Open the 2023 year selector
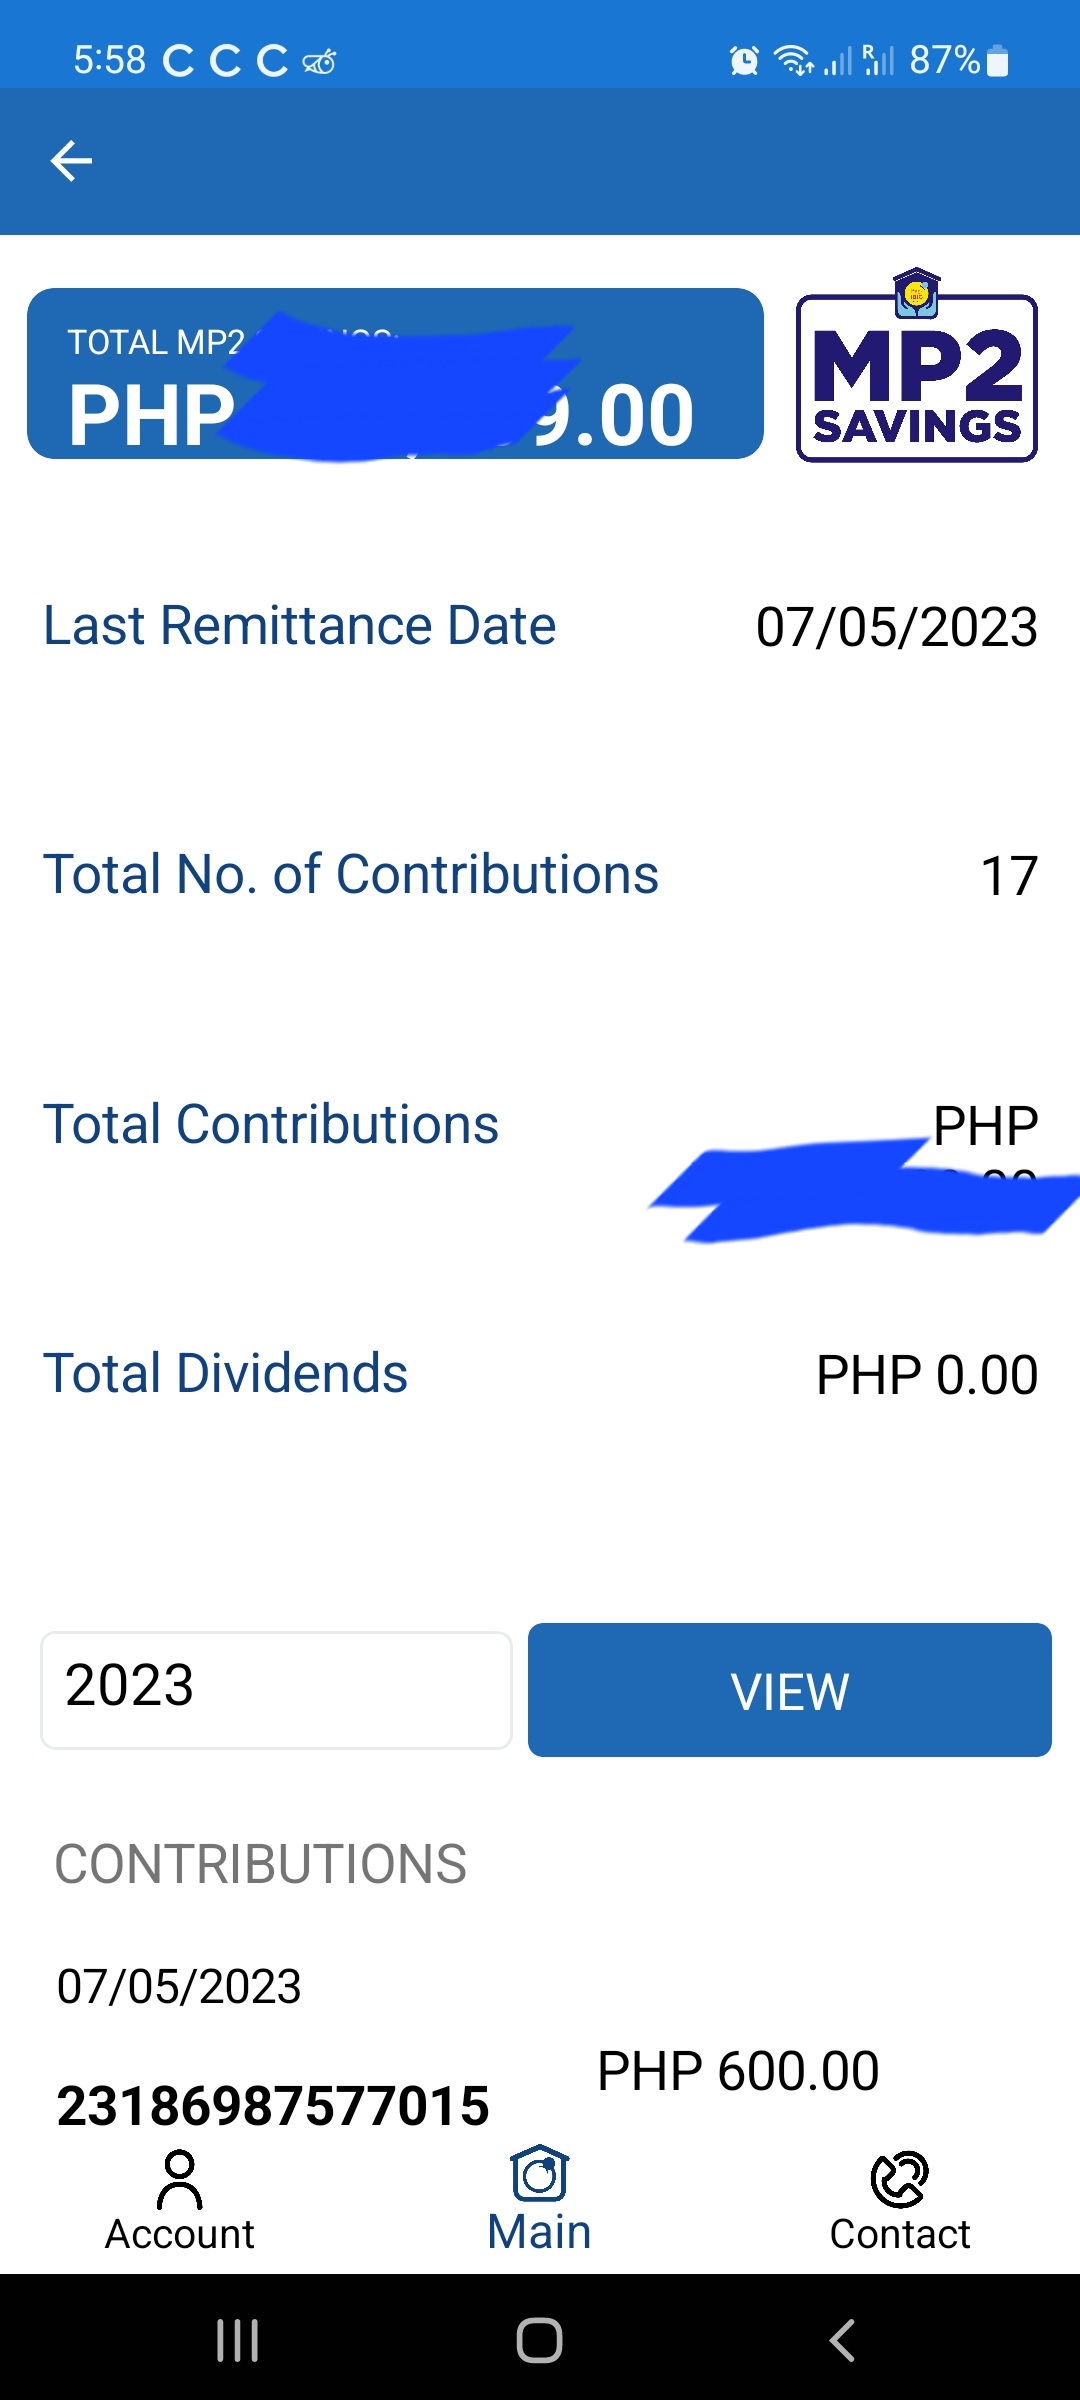Screen dimensions: 1080x2400 [x=276, y=1690]
